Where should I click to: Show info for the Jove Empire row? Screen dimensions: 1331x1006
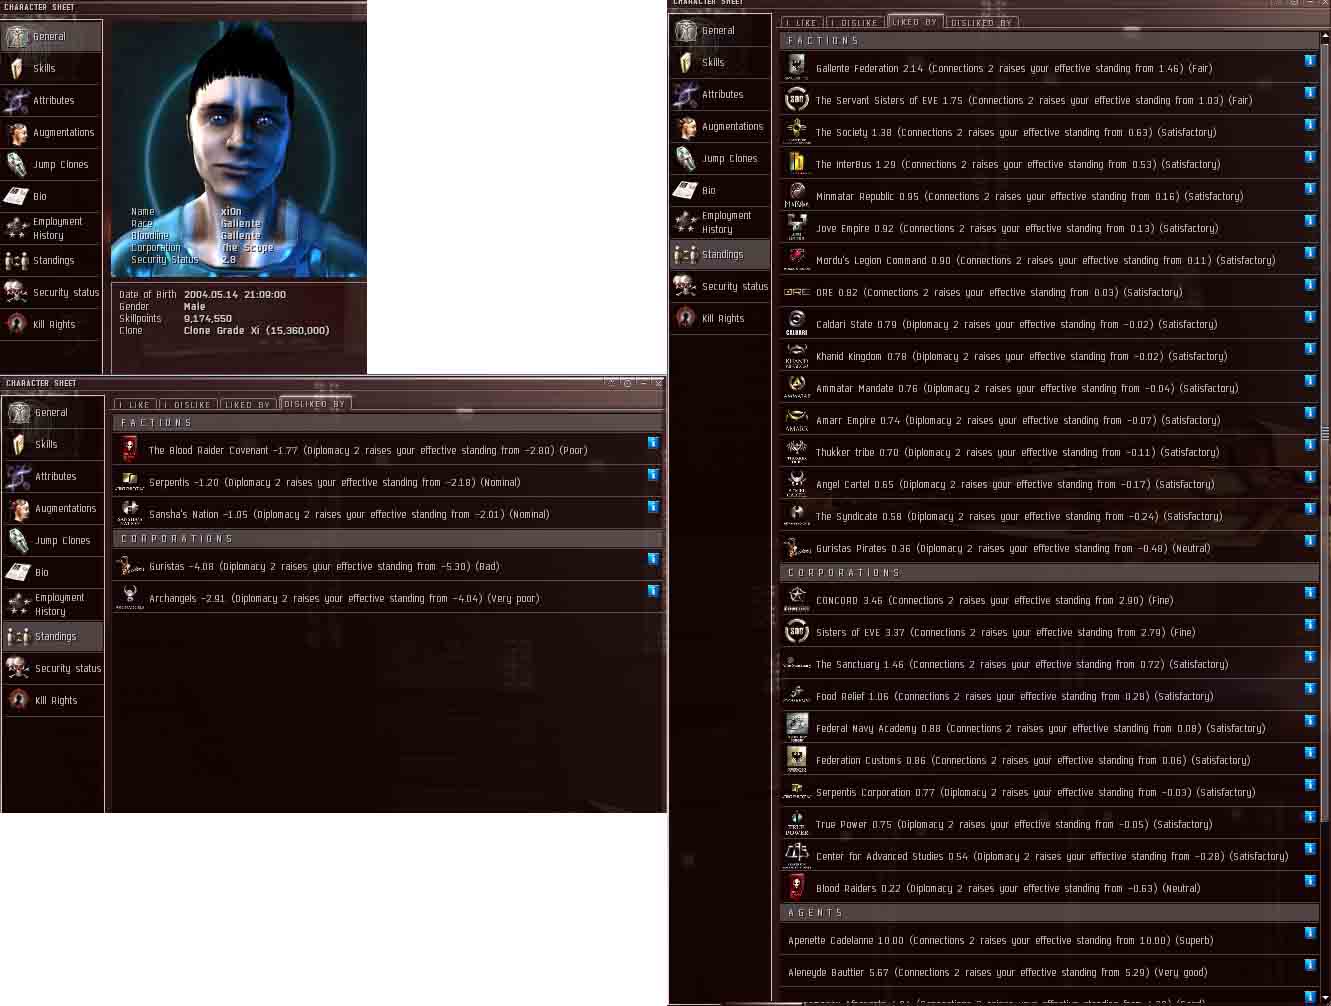coord(1310,220)
